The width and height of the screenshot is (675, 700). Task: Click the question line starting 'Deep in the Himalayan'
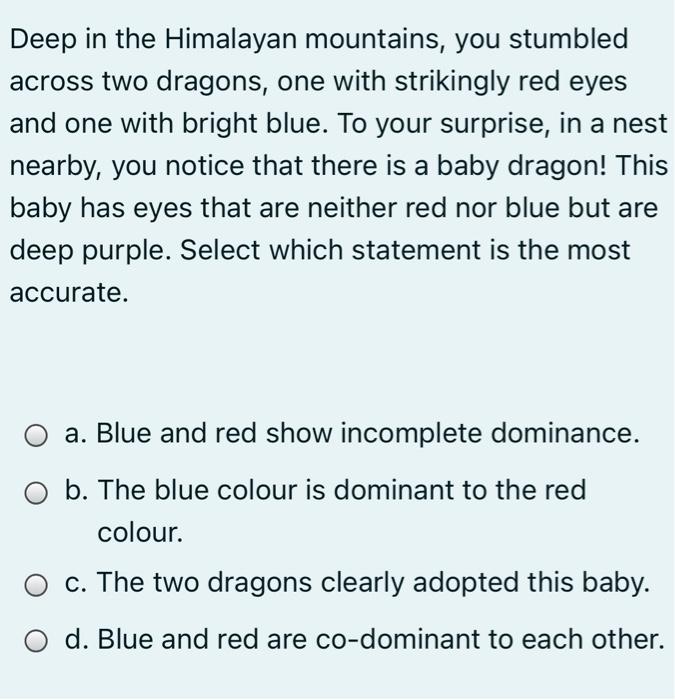point(319,40)
